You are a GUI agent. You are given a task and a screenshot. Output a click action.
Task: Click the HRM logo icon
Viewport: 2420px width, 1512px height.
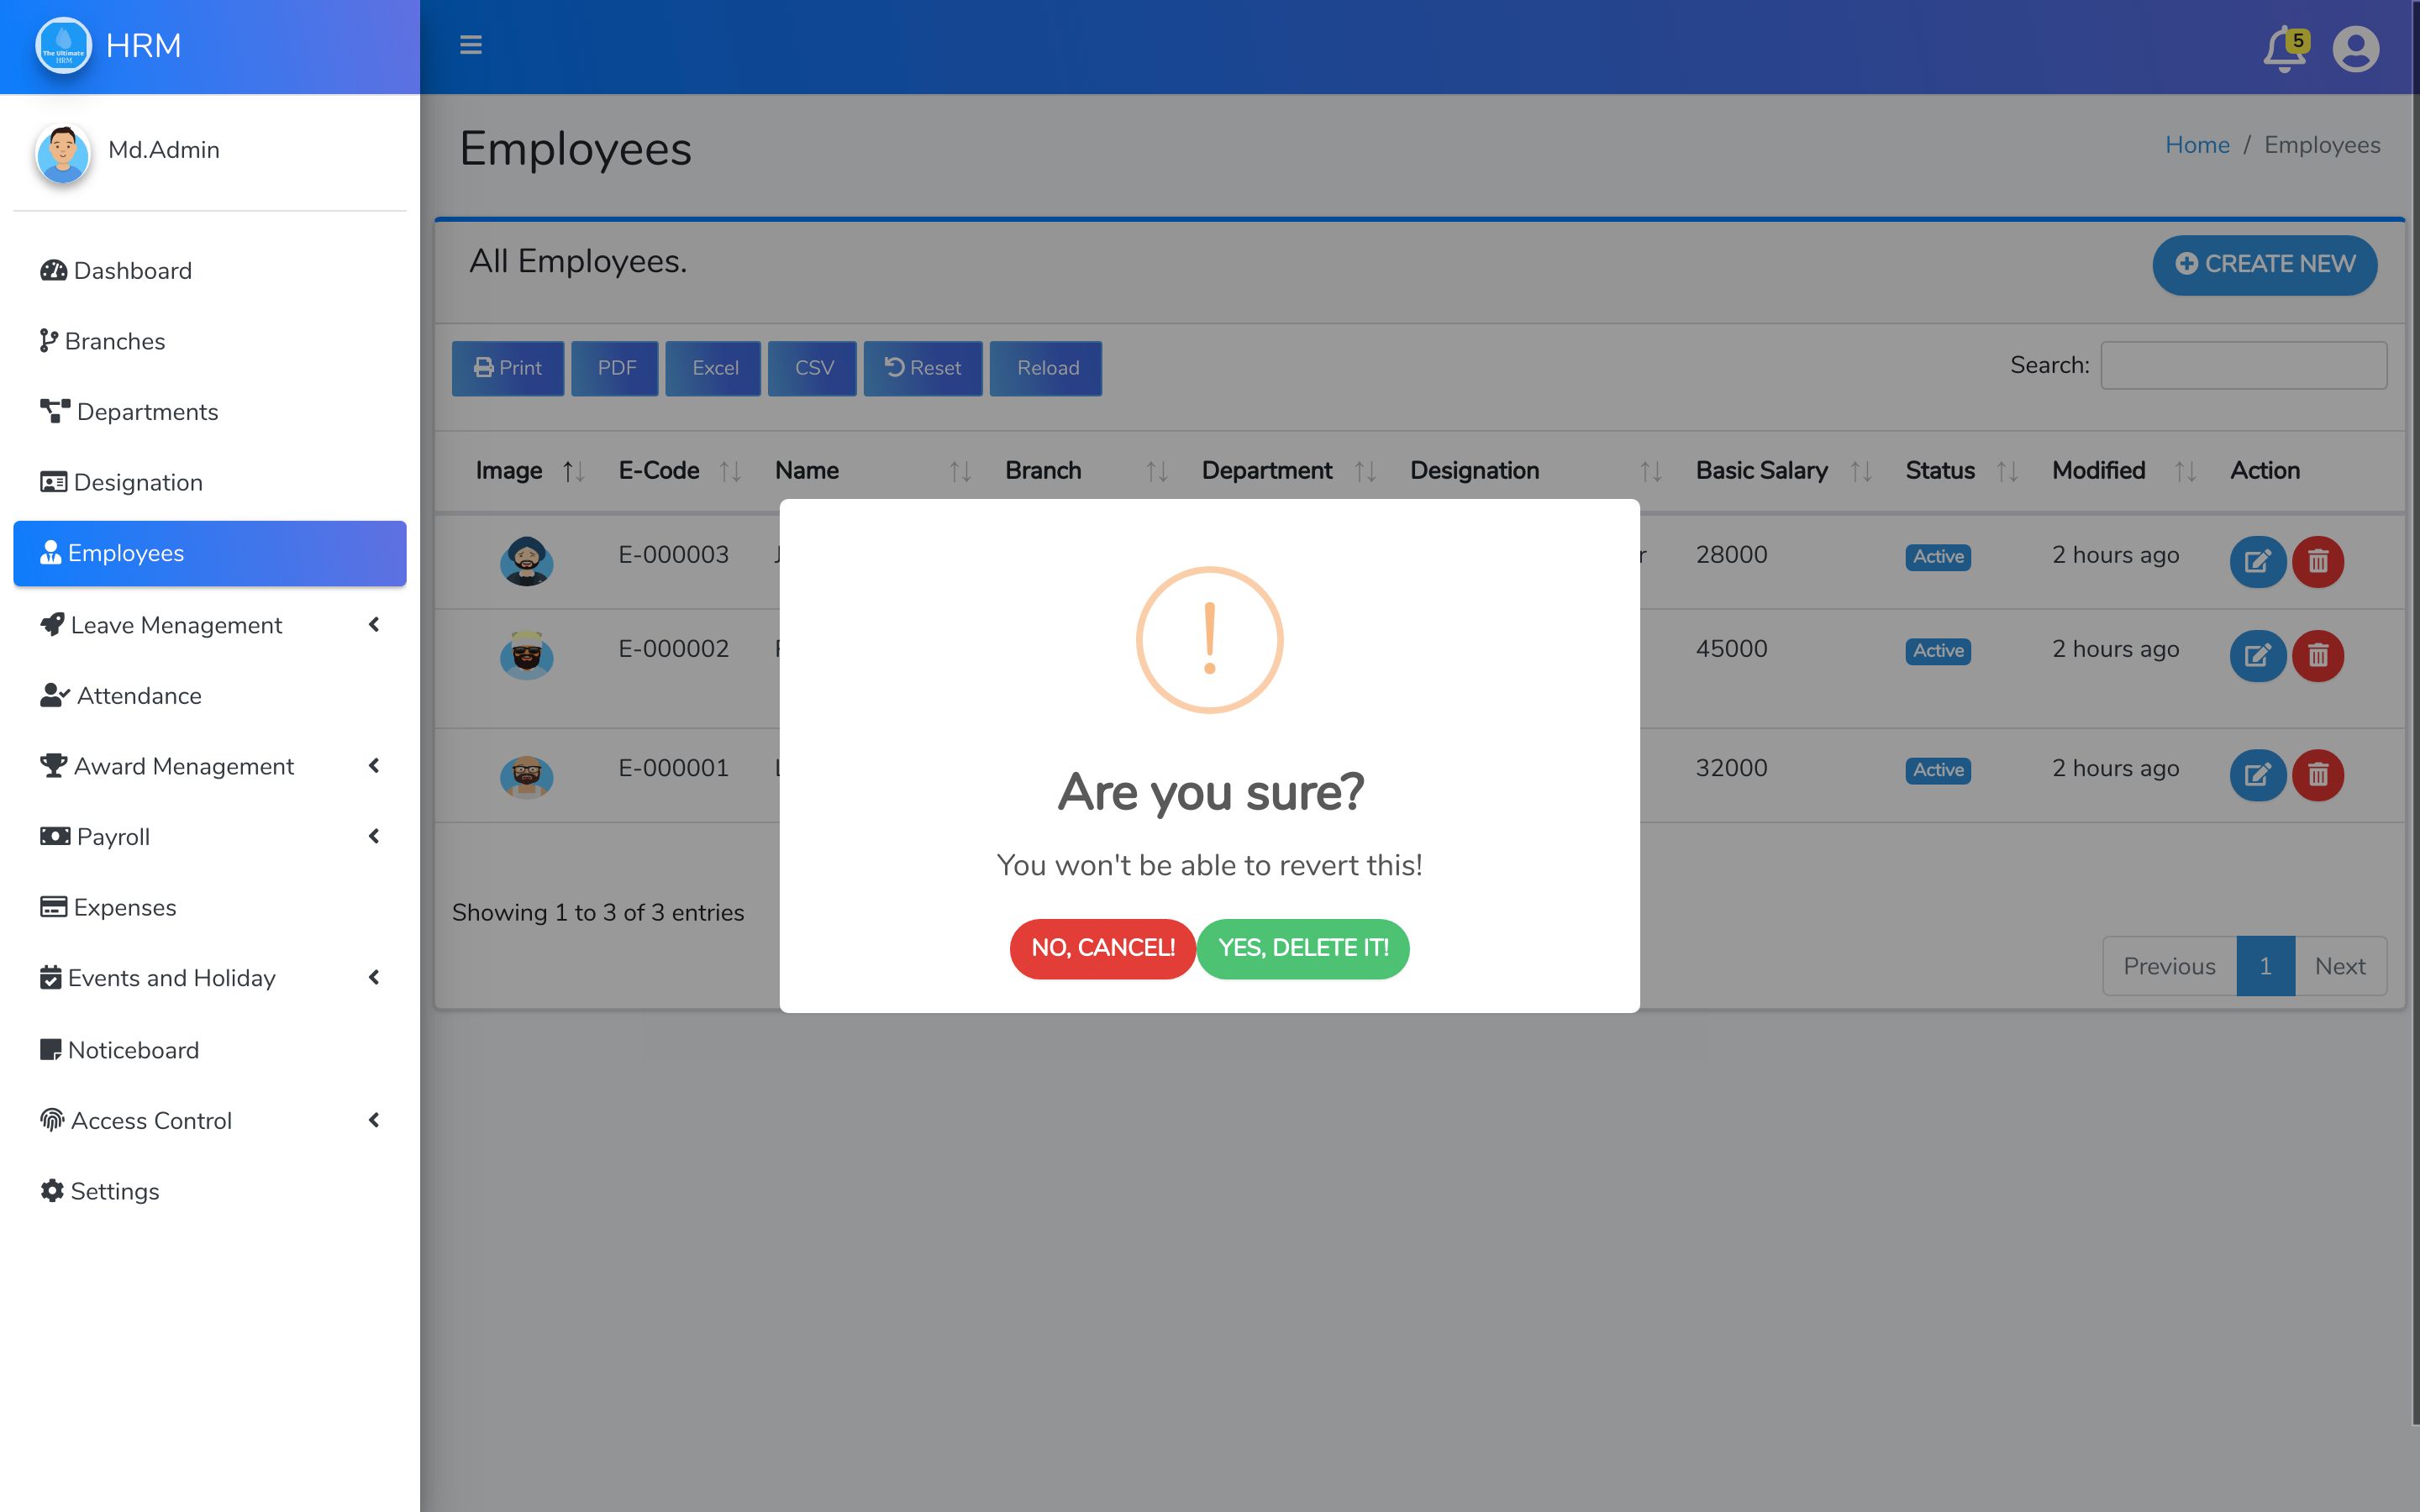coord(63,46)
